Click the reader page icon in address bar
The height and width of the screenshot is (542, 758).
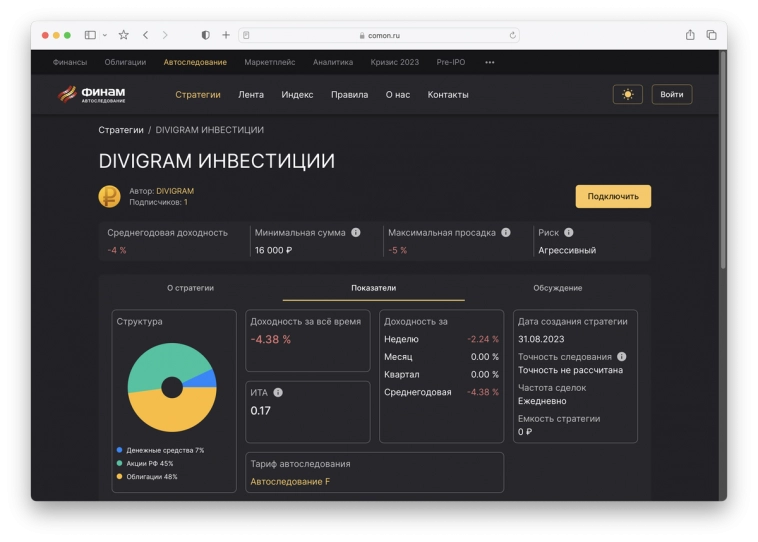pos(246,35)
